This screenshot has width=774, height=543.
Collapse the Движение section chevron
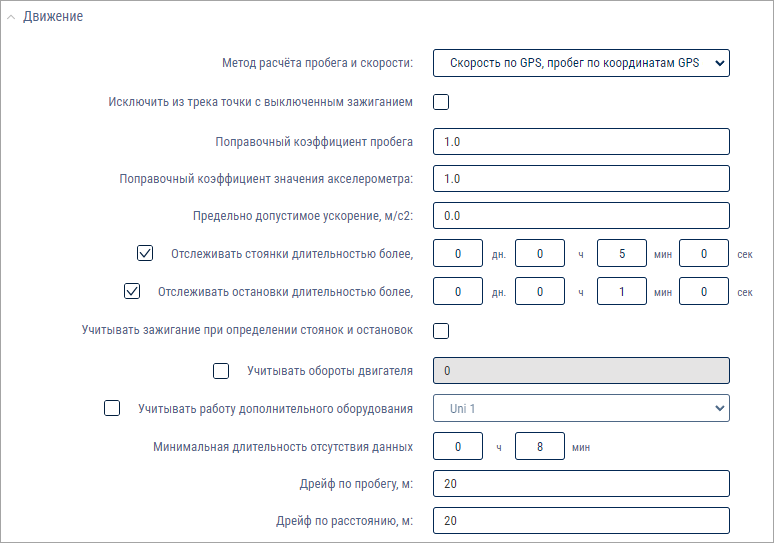(x=11, y=17)
